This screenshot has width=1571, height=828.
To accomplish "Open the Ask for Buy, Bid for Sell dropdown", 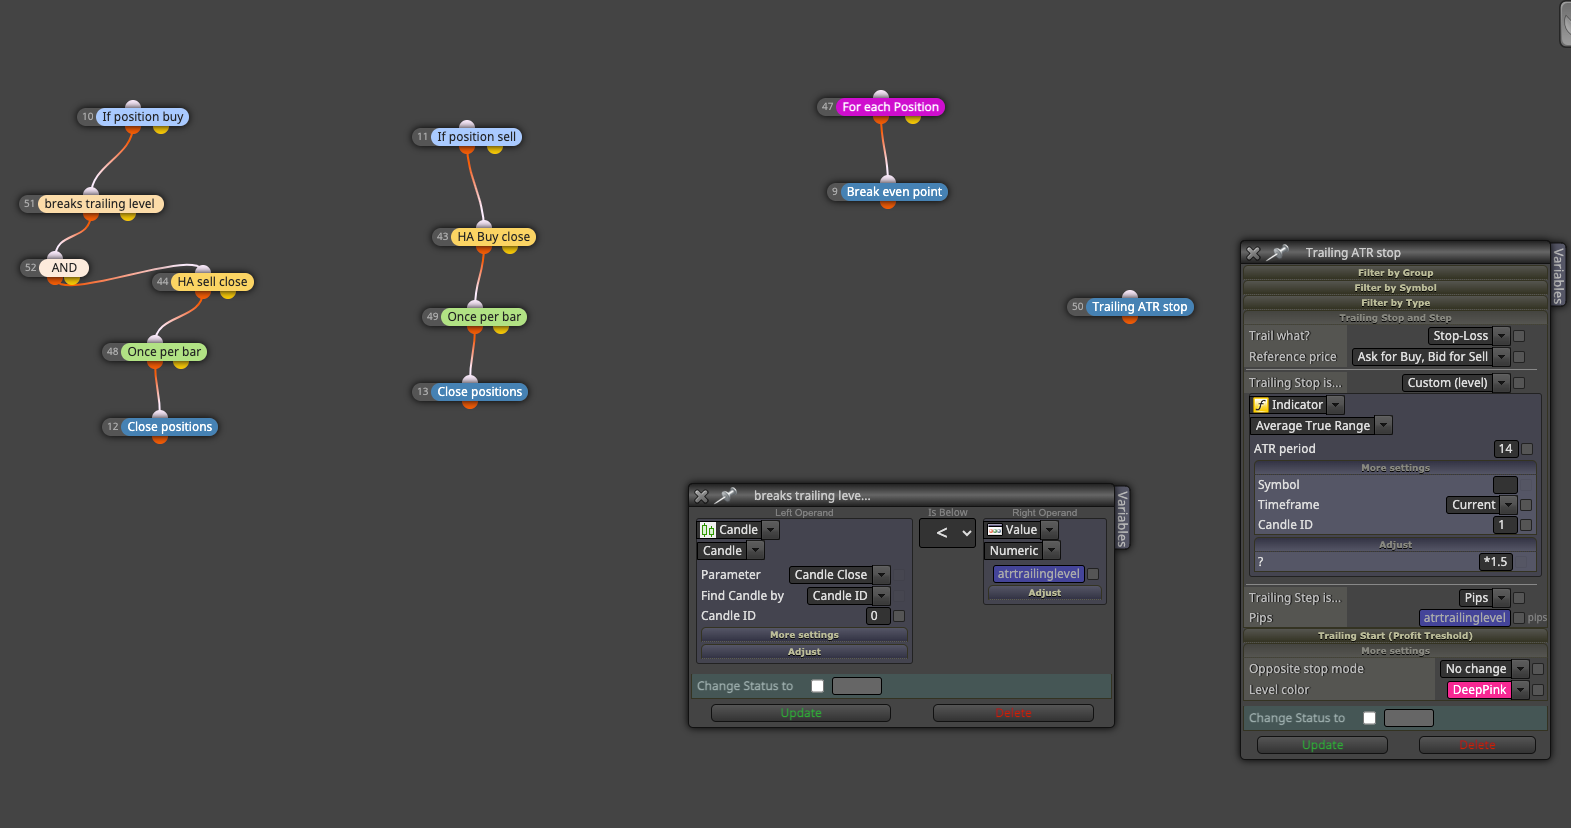I will pos(1430,357).
